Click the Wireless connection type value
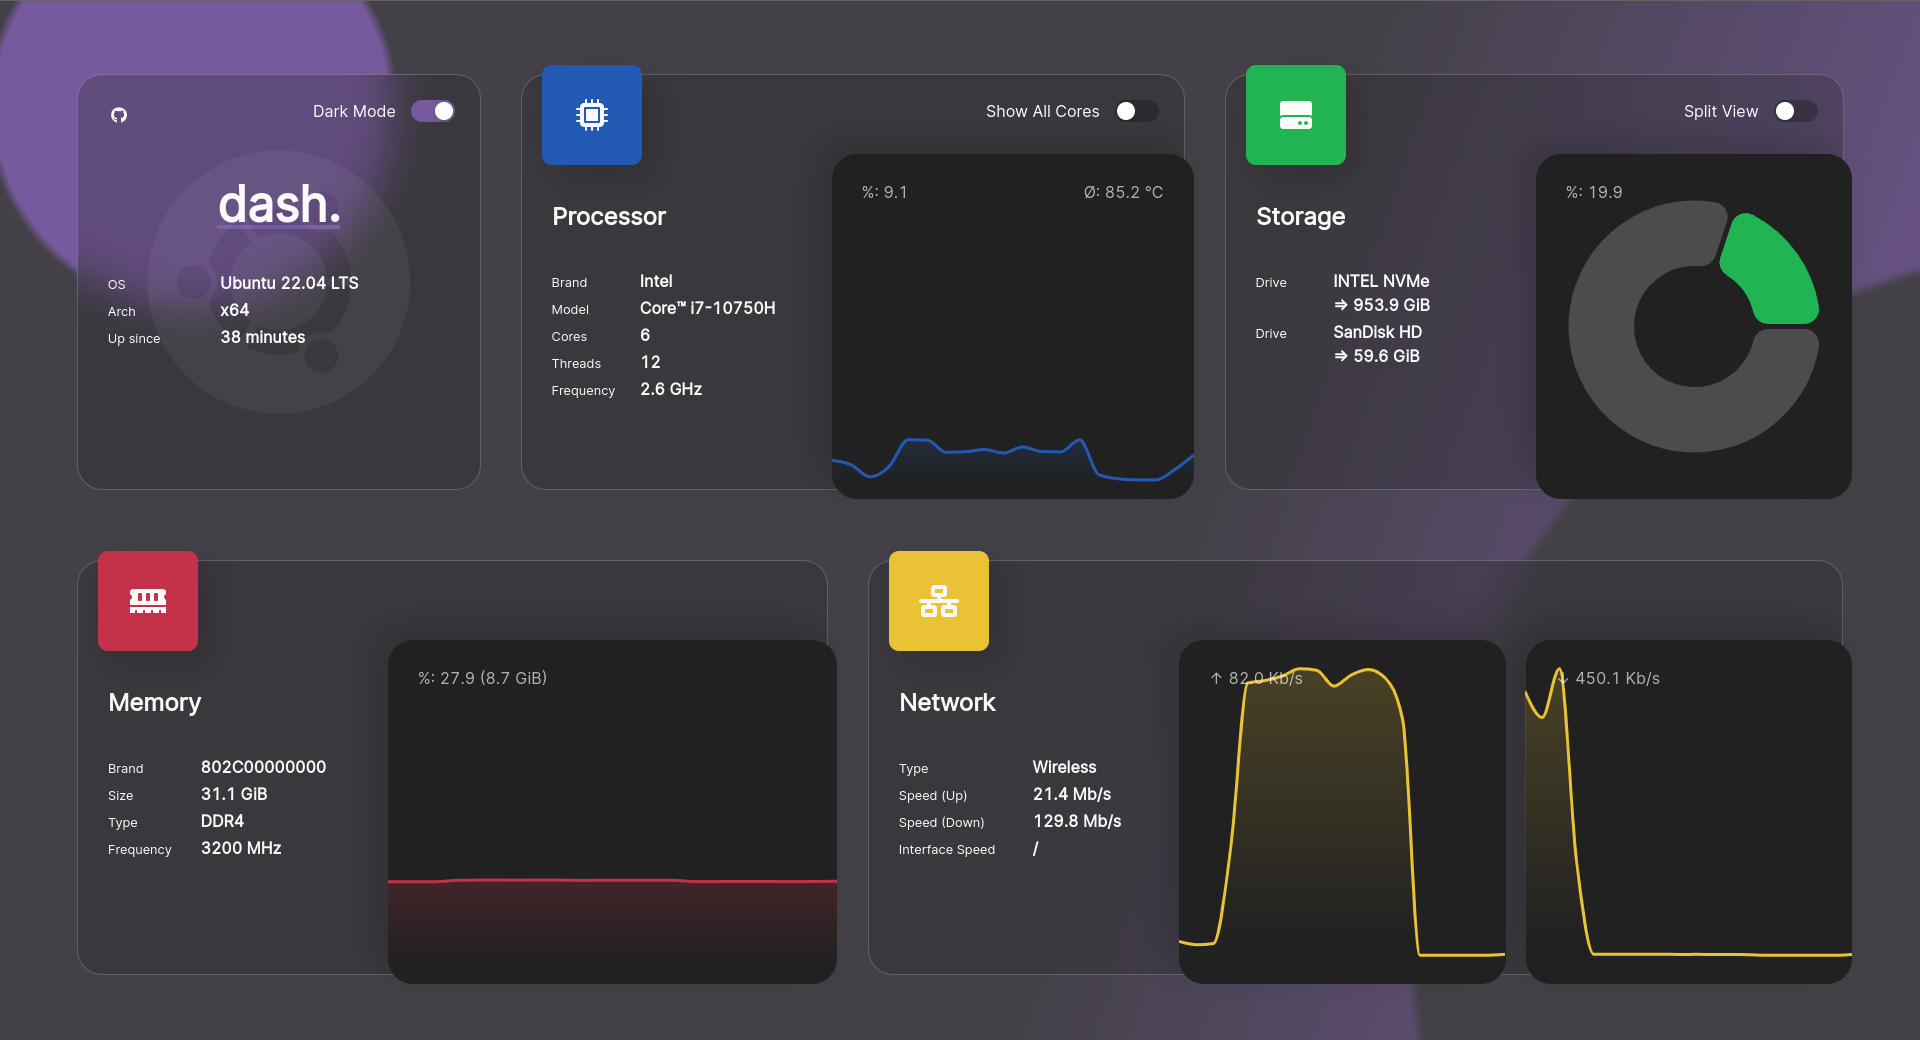This screenshot has width=1920, height=1040. coord(1064,767)
